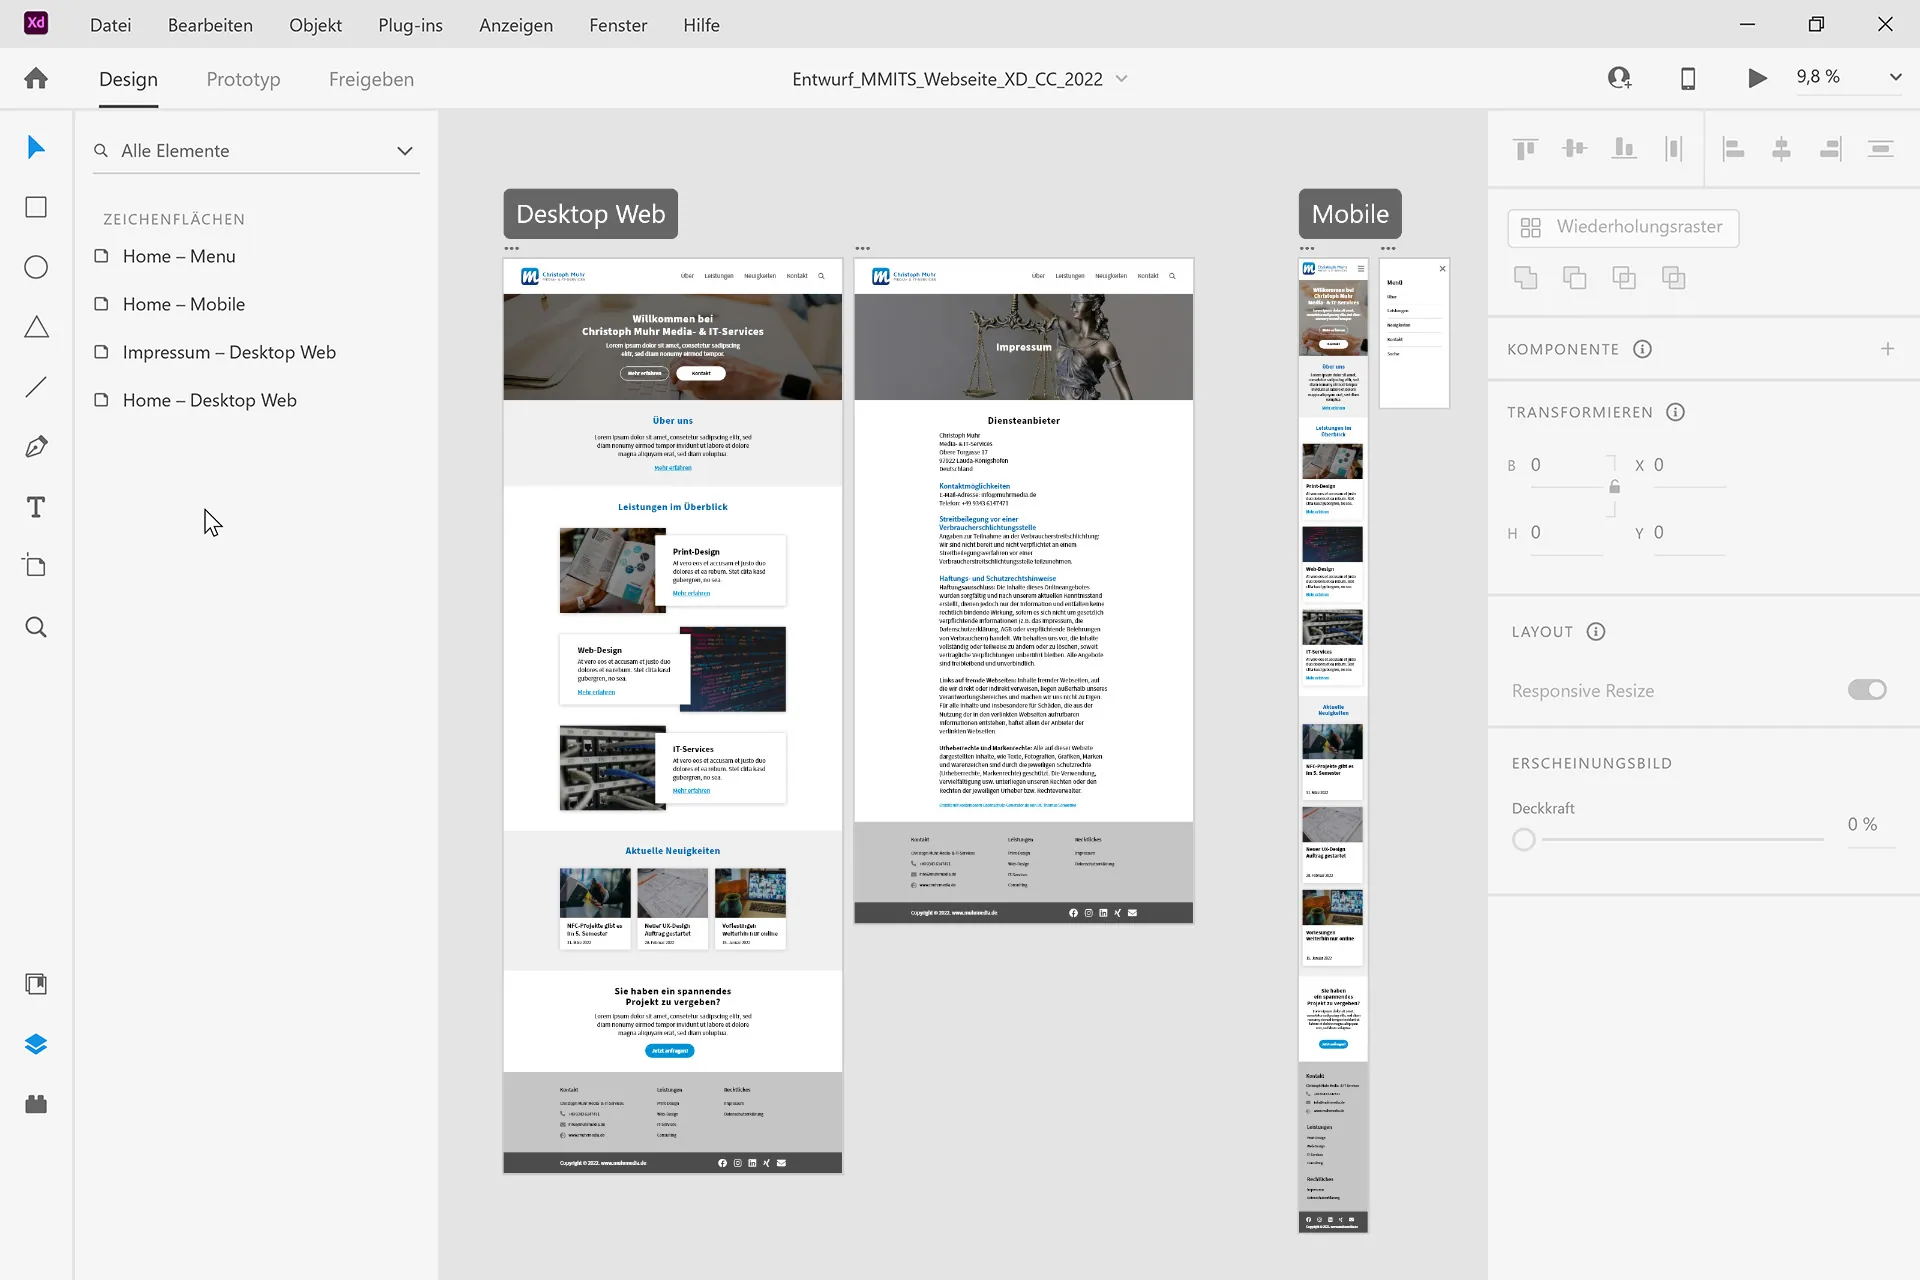Expand the Alle Elemente filter dropdown
This screenshot has height=1280, width=1920.
point(404,151)
